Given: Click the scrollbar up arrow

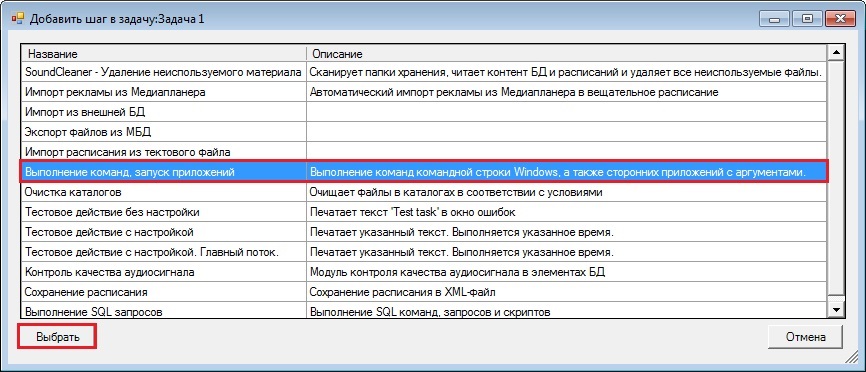Looking at the screenshot, I should pyautogui.click(x=836, y=54).
